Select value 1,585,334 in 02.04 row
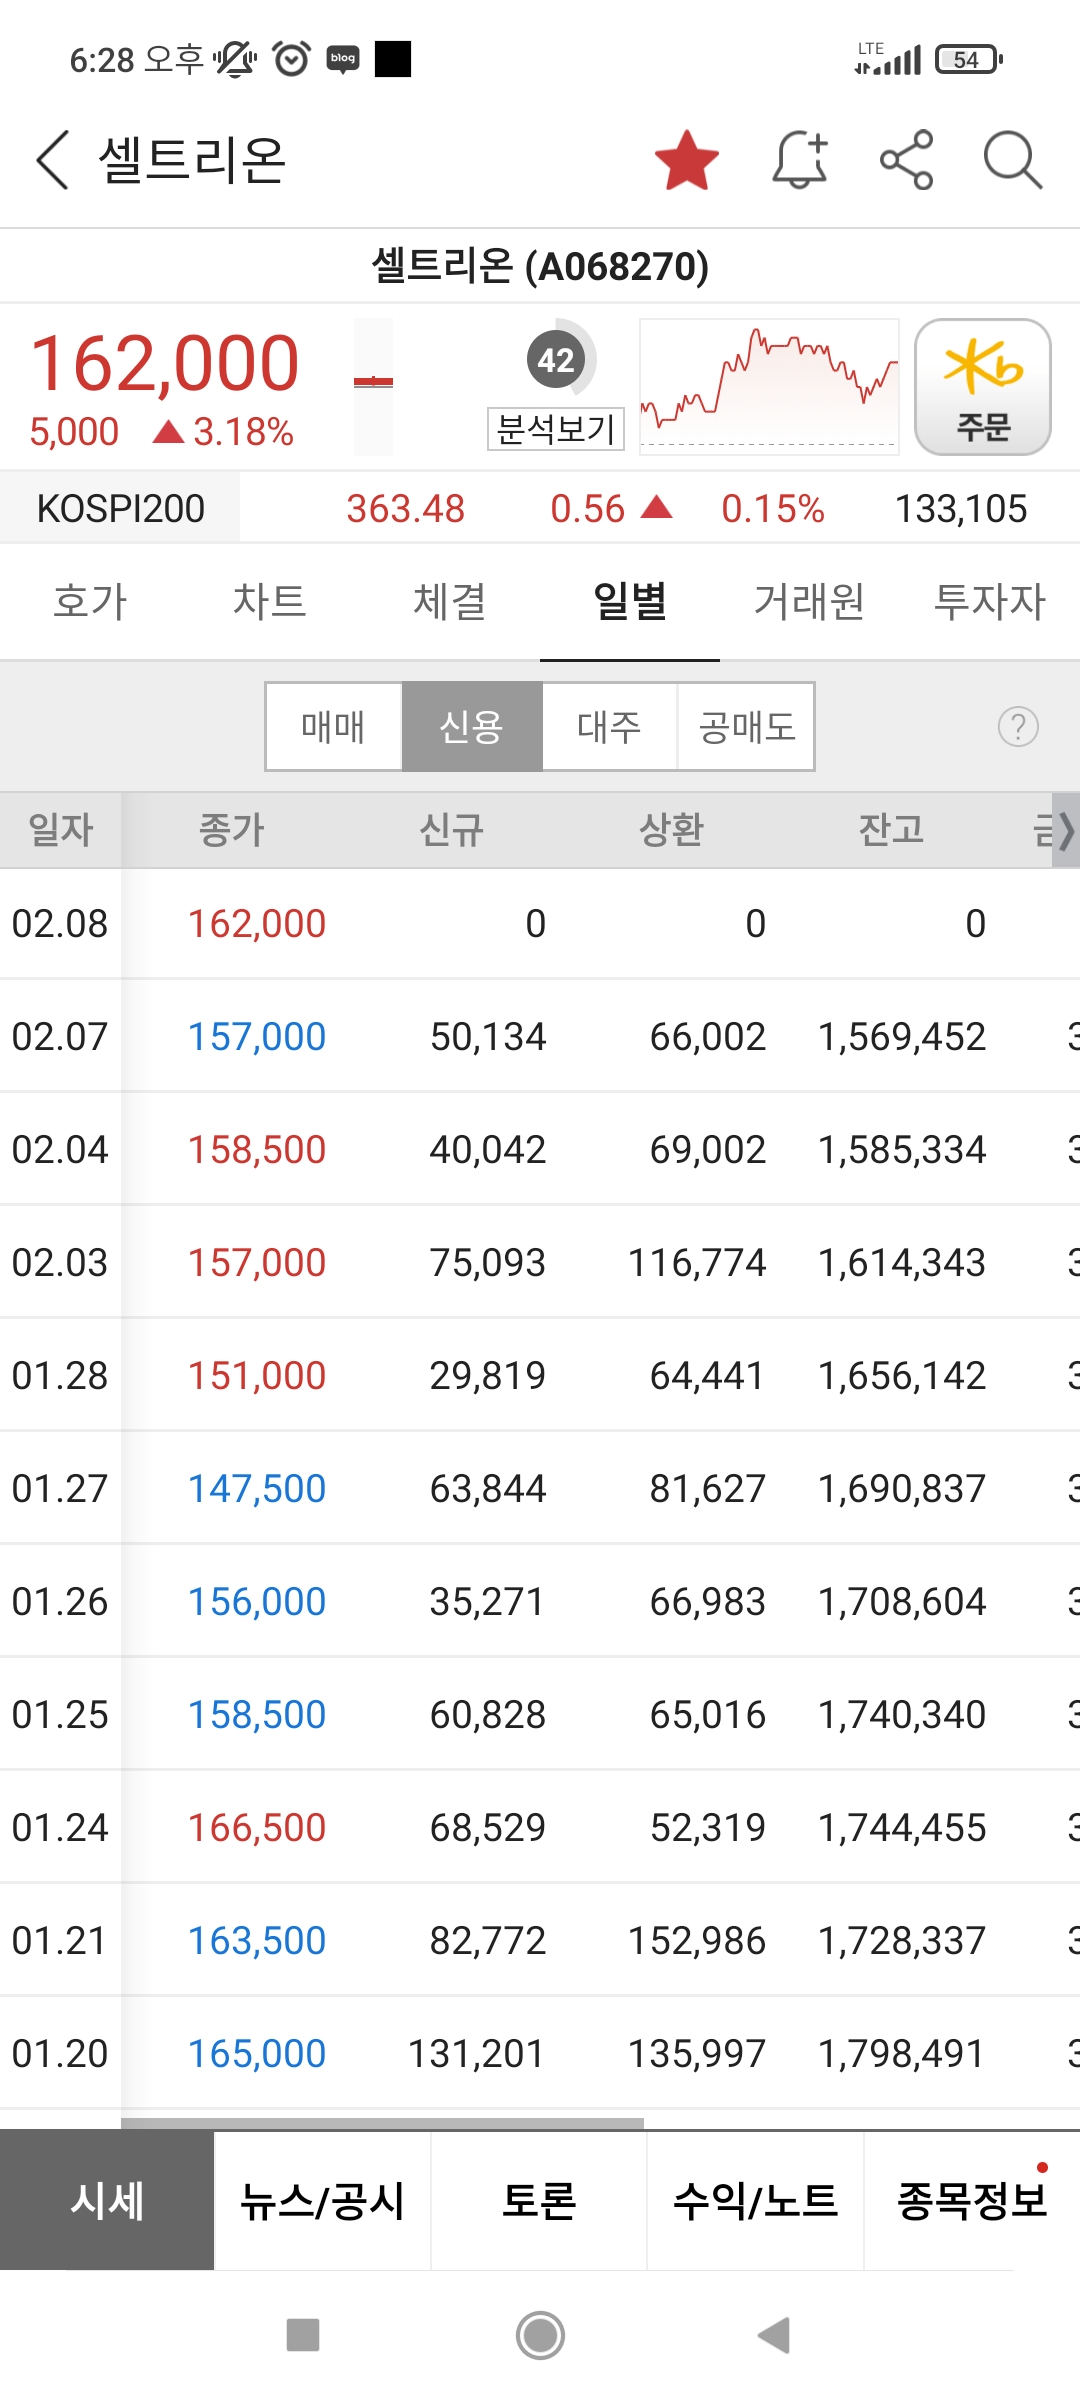The image size is (1080, 2400). click(902, 1150)
